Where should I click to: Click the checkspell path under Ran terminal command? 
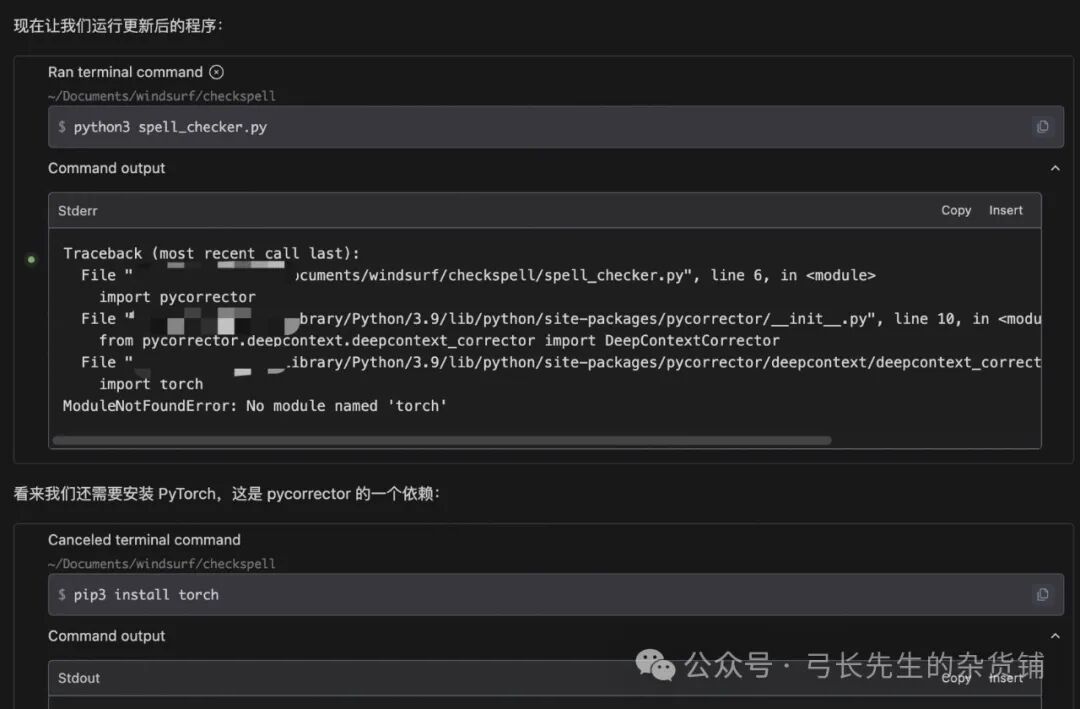coord(162,96)
